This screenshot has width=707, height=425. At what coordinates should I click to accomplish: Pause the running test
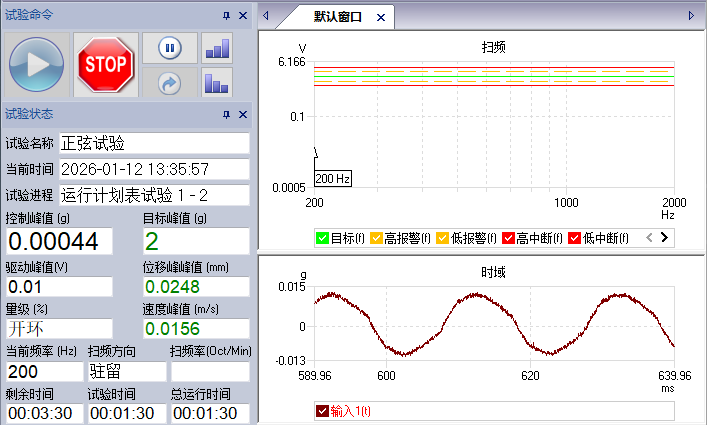point(169,47)
